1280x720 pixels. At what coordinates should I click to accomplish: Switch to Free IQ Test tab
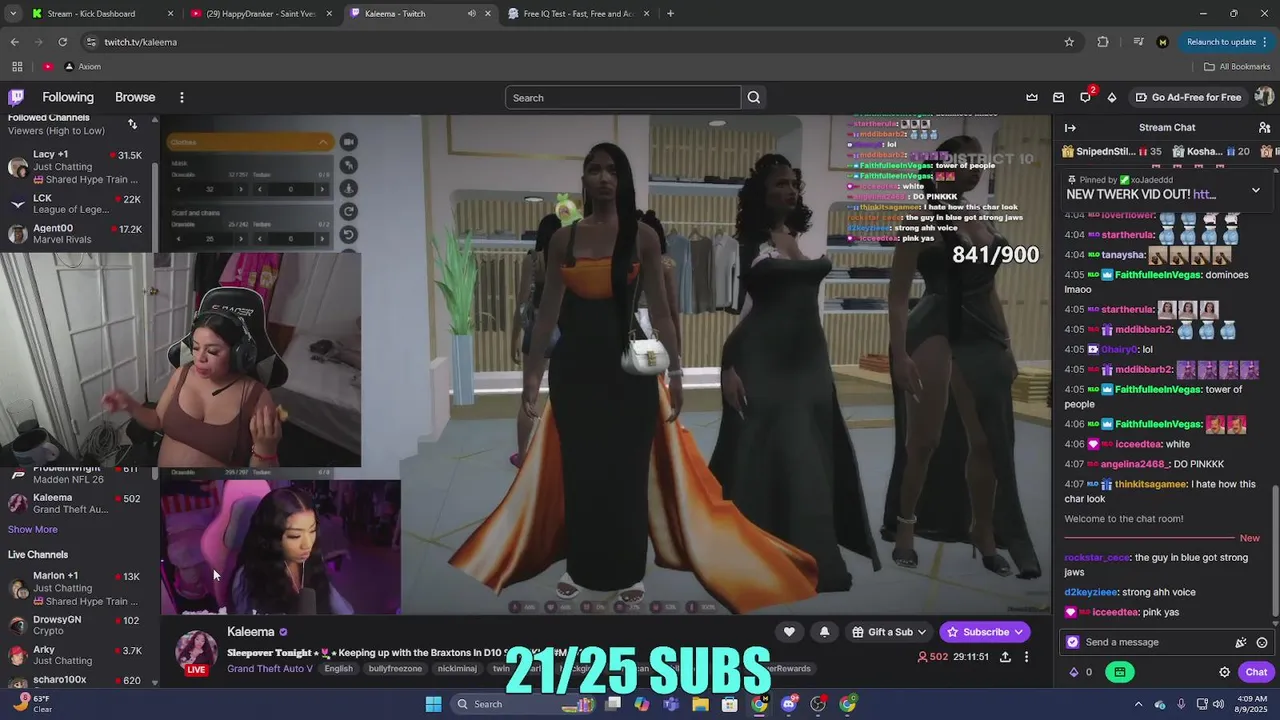pyautogui.click(x=580, y=13)
